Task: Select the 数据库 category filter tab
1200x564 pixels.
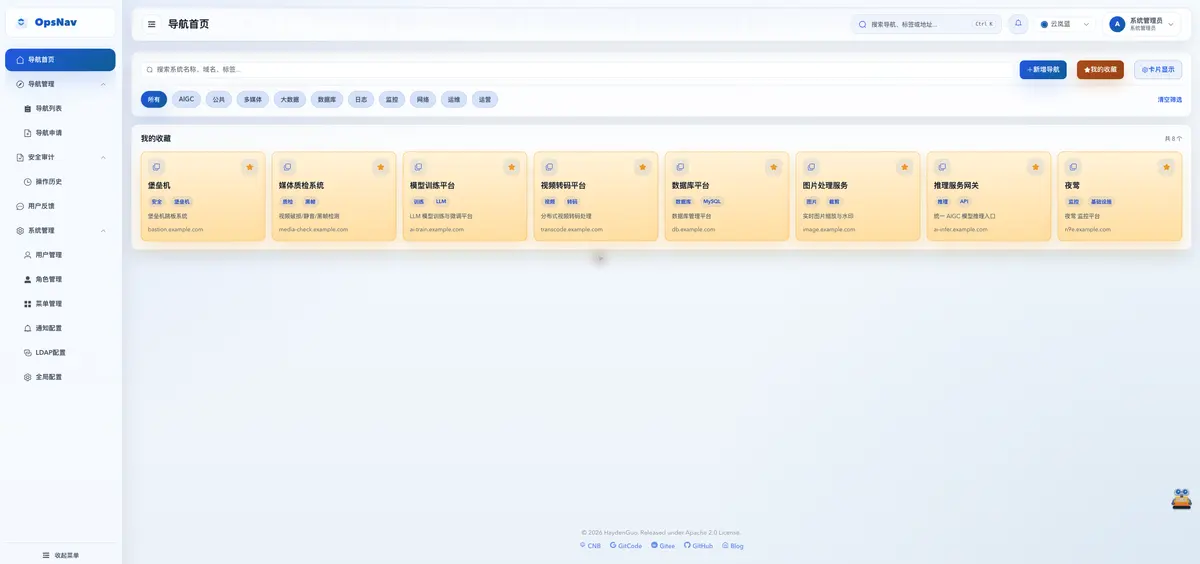Action: click(x=326, y=100)
